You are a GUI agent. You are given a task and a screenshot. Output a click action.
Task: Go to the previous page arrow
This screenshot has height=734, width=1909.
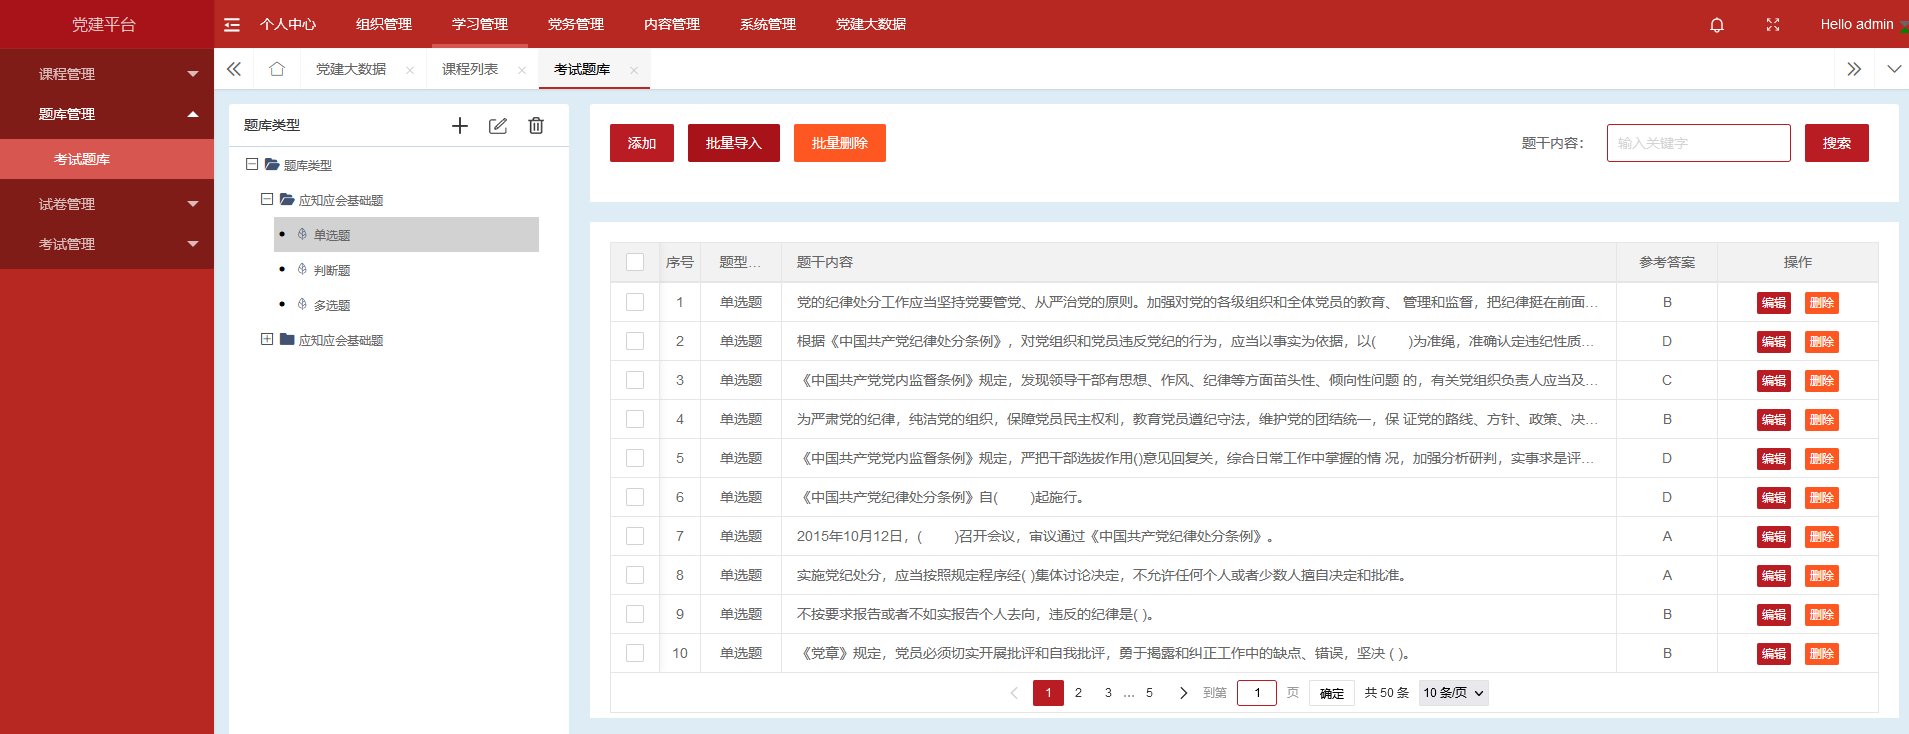point(1014,693)
